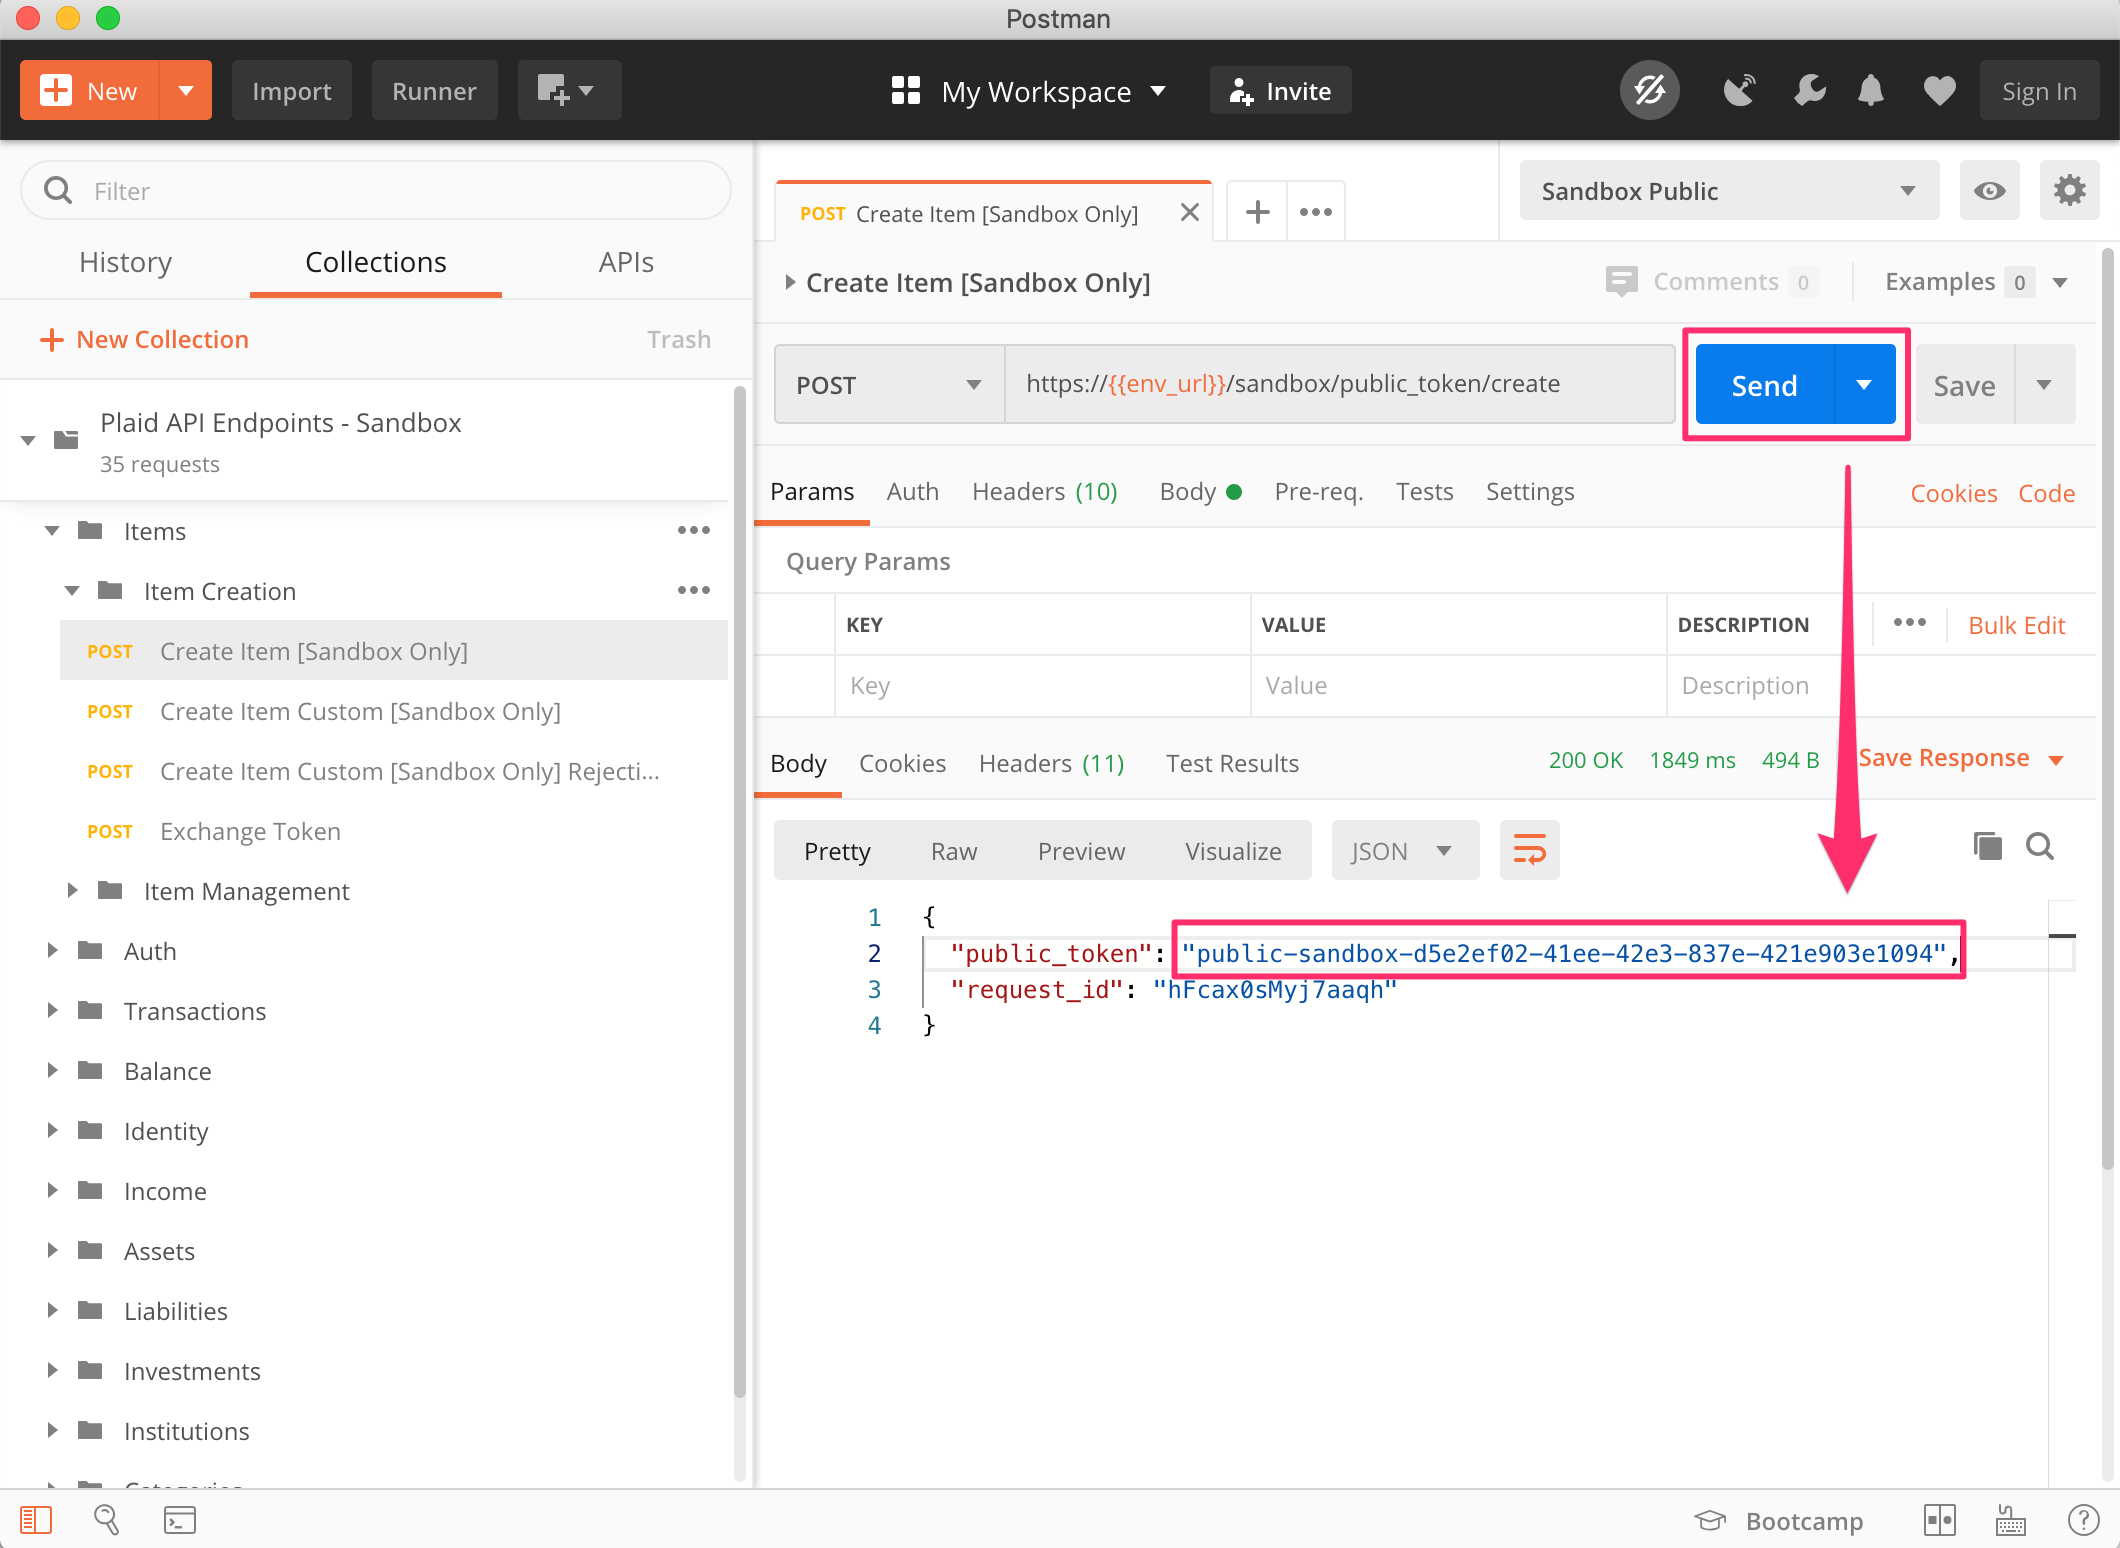This screenshot has height=1548, width=2120.
Task: Search within the response body
Action: click(x=2039, y=846)
